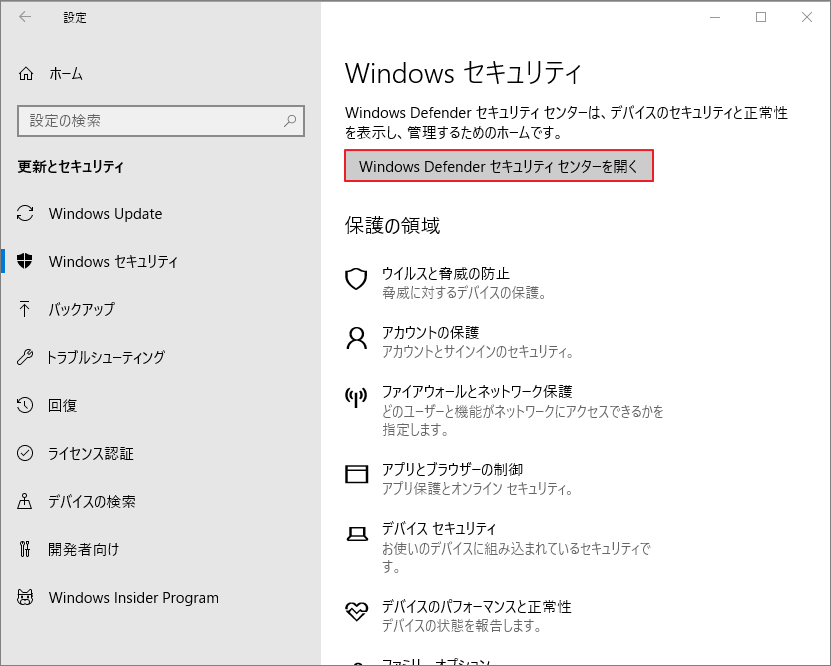Viewport: 831px width, 666px height.
Task: Click the アプリ保護とオンライン セキュリティ。 description
Action: tap(478, 488)
